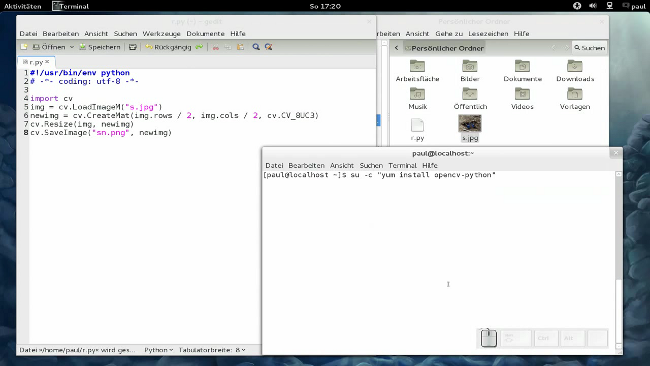Open the Videos folder
The height and width of the screenshot is (366, 650).
[x=522, y=99]
